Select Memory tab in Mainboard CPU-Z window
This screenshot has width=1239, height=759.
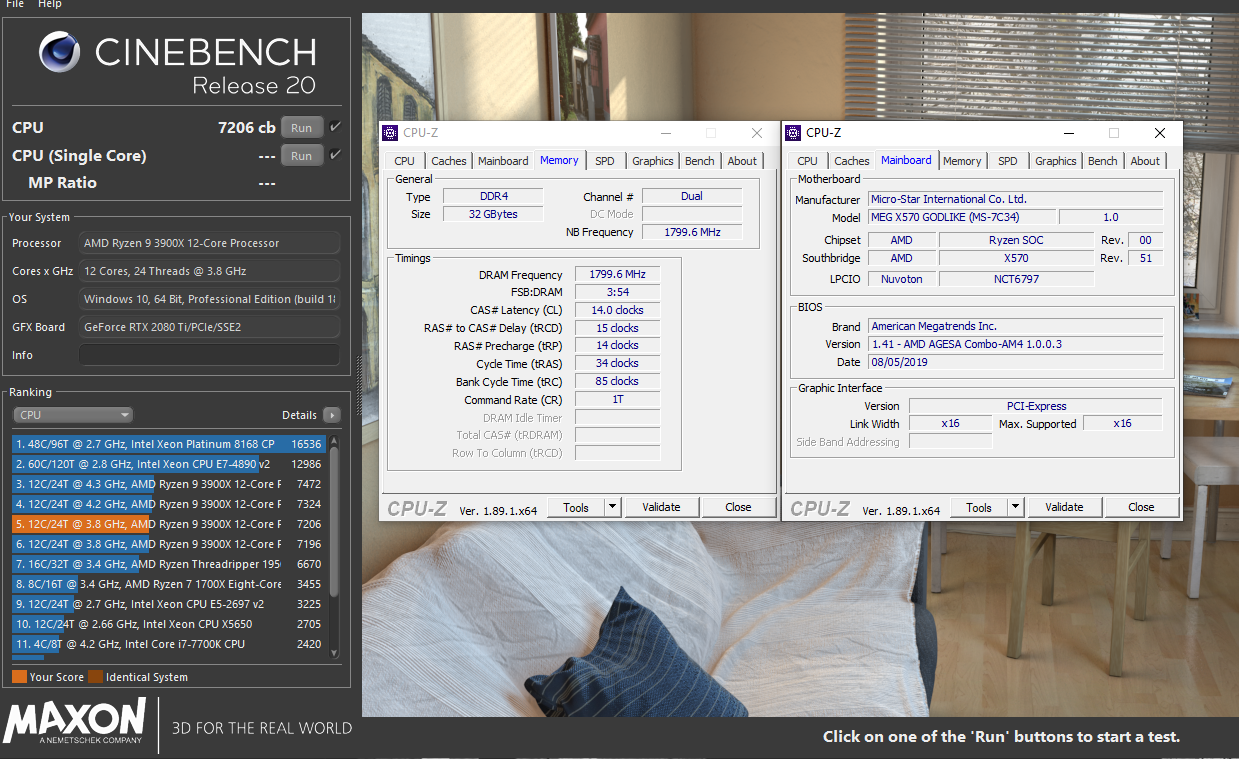click(962, 161)
